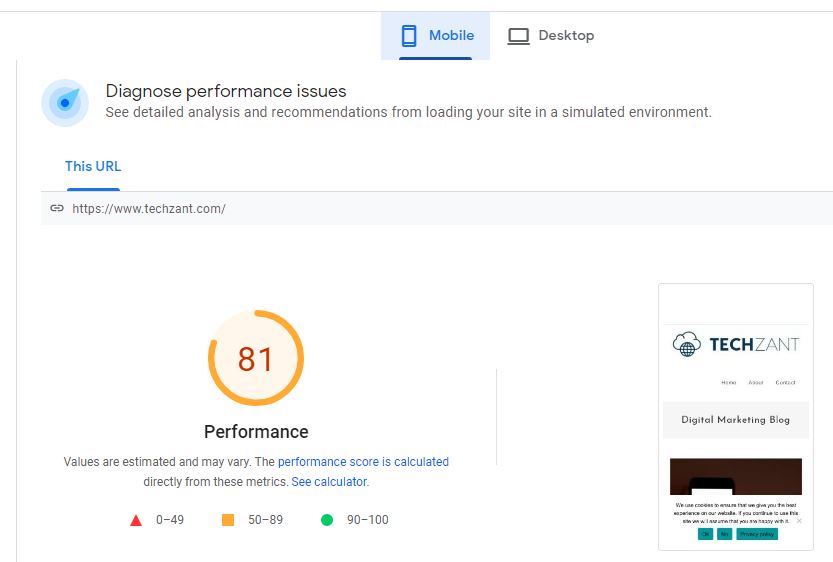Viewport: 833px width, 562px height.
Task: Open the performance score is calculated link
Action: tap(363, 462)
